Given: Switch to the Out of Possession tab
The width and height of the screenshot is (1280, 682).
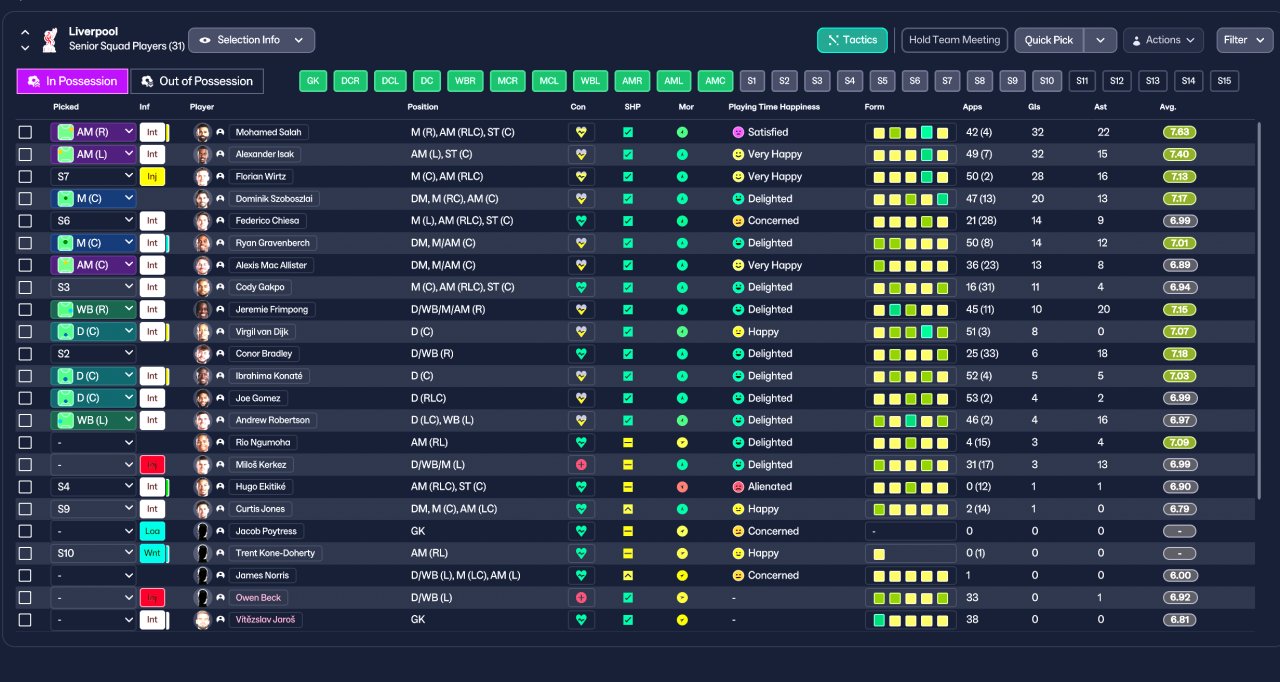Looking at the screenshot, I should pyautogui.click(x=197, y=81).
